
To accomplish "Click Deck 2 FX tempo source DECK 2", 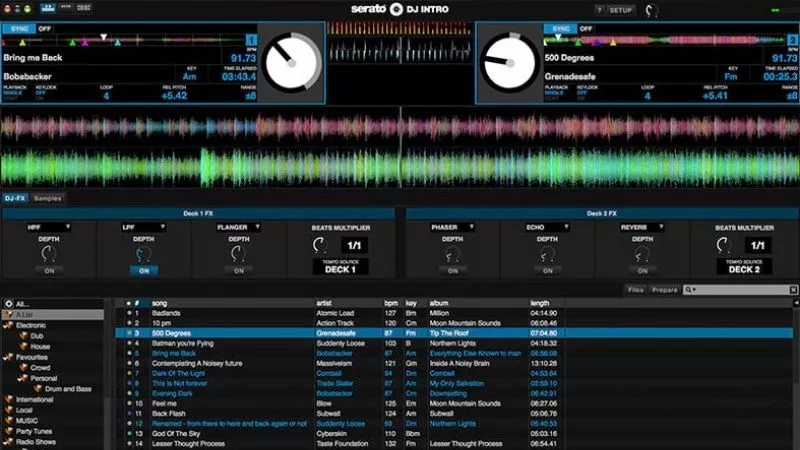I will coord(744,267).
